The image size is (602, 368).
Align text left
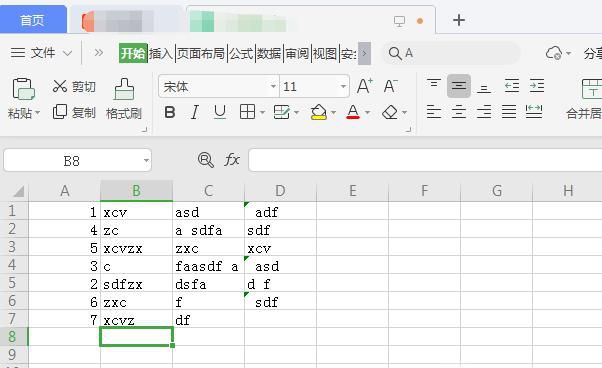434,112
